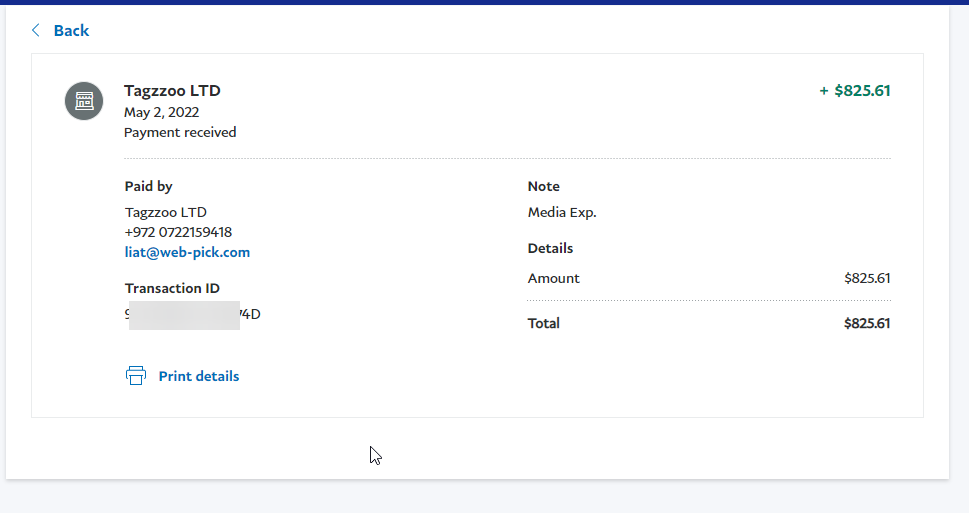Click the bold total $825.61 value
Screen dimensions: 969x513
pos(866,323)
